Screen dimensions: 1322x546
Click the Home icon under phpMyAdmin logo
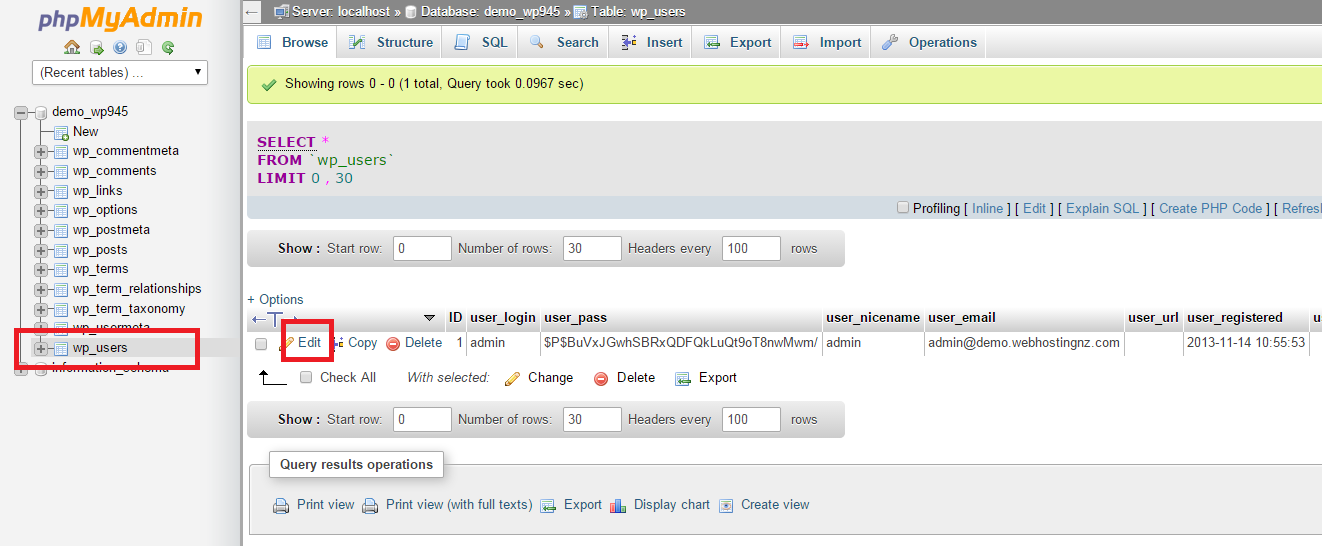tap(72, 47)
